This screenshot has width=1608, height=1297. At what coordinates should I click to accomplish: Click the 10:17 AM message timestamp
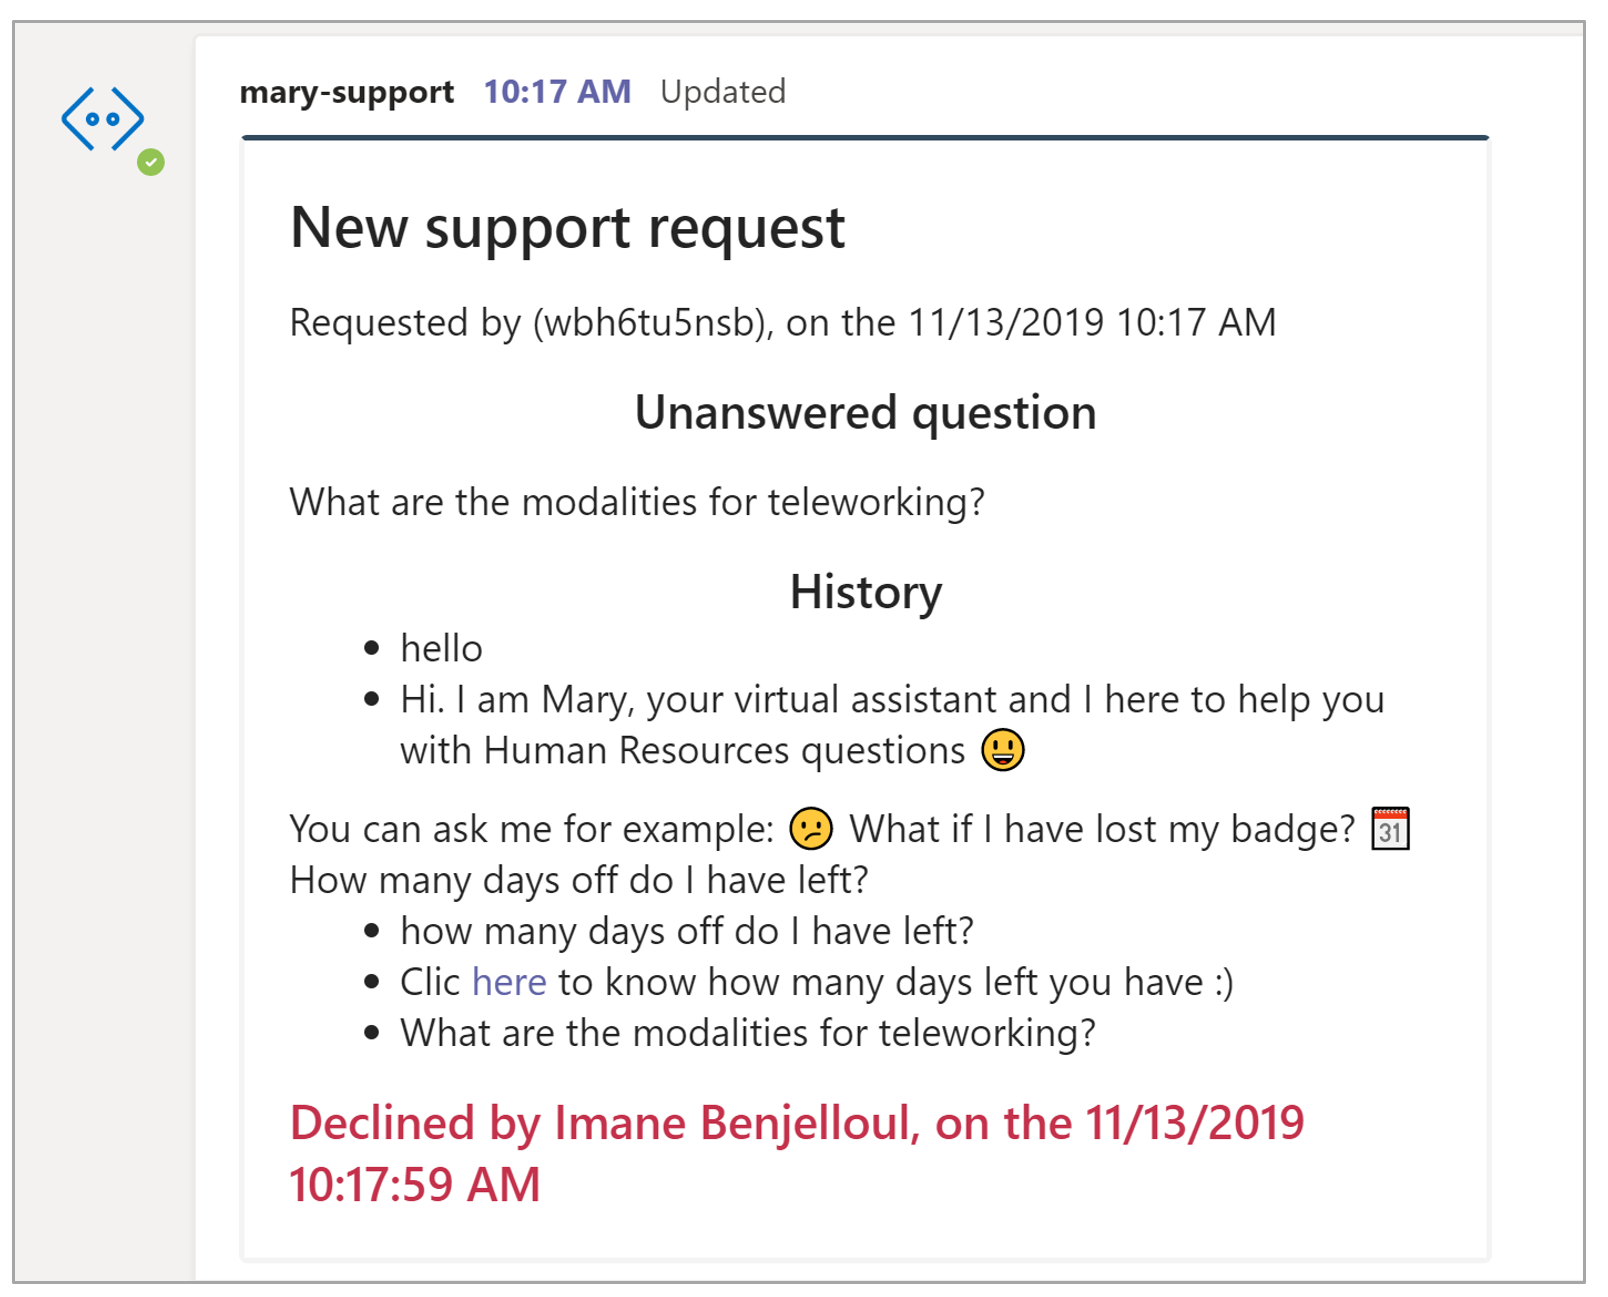557,92
